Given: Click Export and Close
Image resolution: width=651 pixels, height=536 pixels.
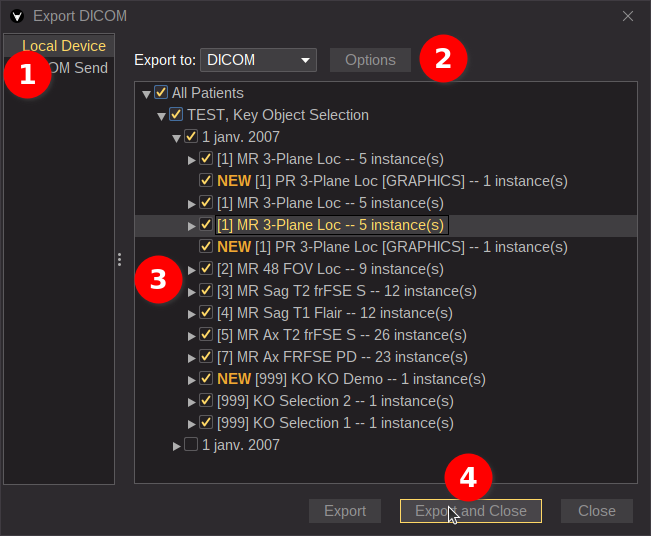Looking at the screenshot, I should tap(471, 511).
